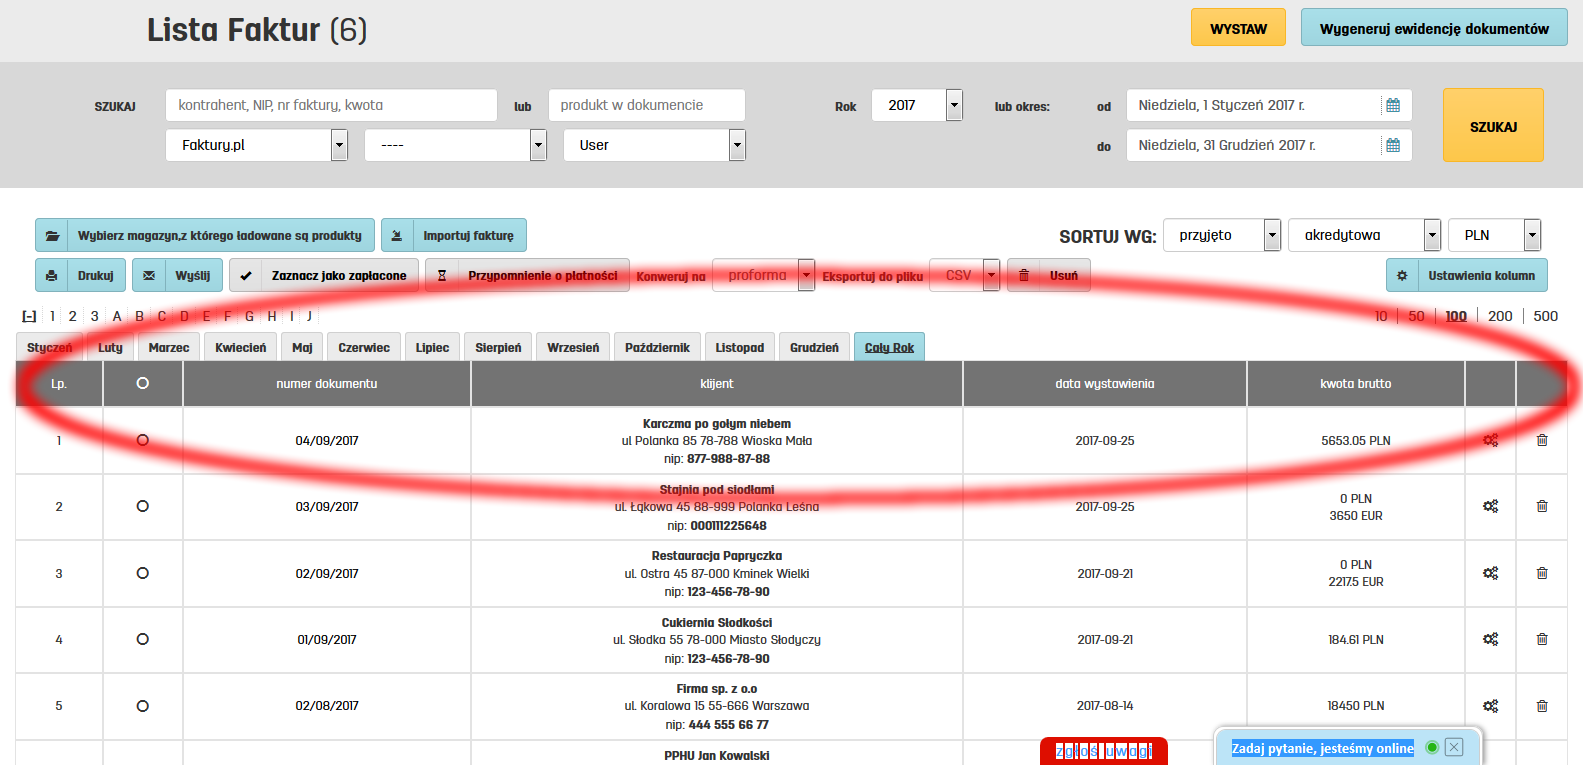Select the radio circle for invoice 04/09/2017
The height and width of the screenshot is (765, 1583).
tap(143, 440)
